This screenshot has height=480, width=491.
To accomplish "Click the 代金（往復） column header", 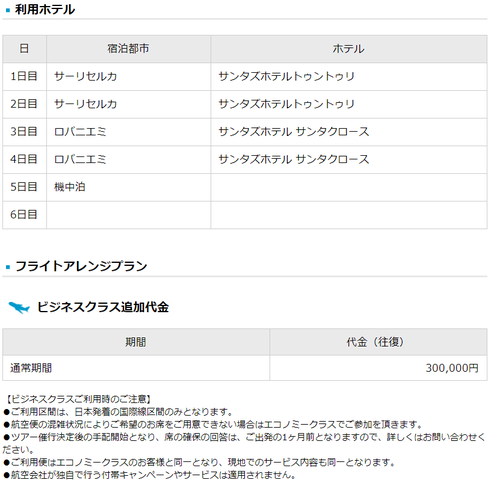I will point(378,342).
